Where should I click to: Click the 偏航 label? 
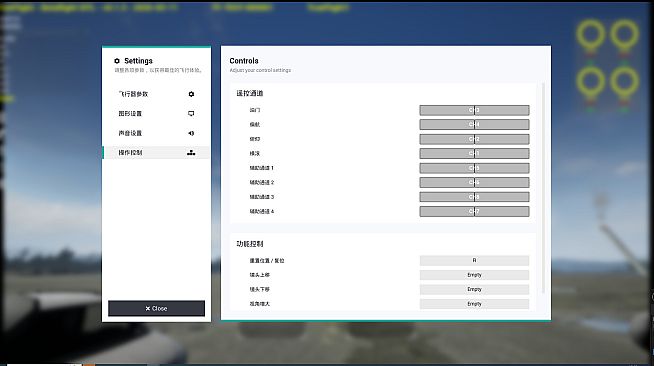[254, 125]
